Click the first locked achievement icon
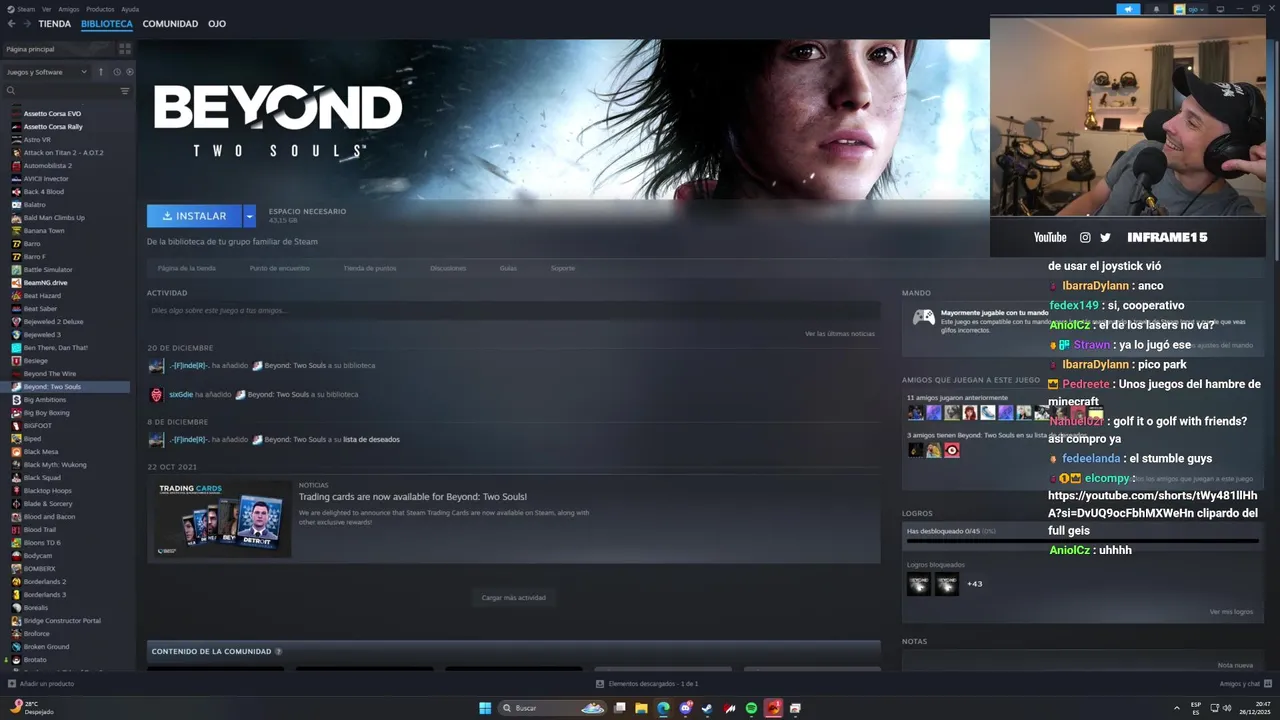This screenshot has width=1280, height=720. pos(918,584)
